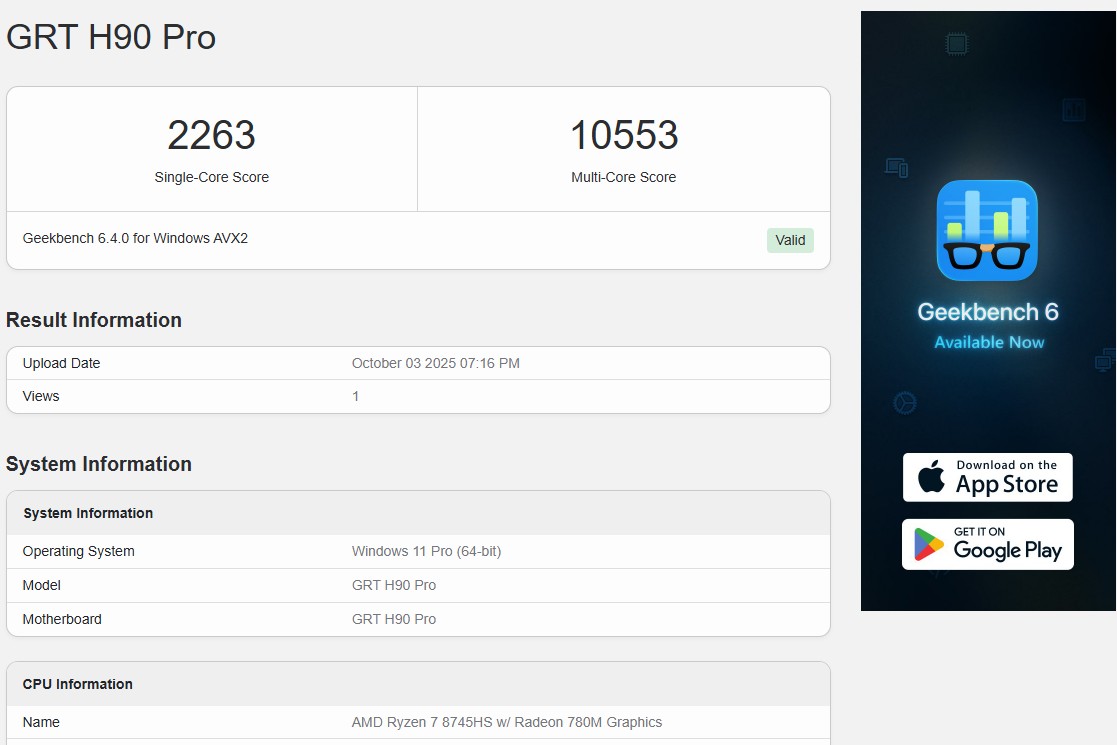Select GRT H90 Pro value in Motherboard row

[394, 620]
